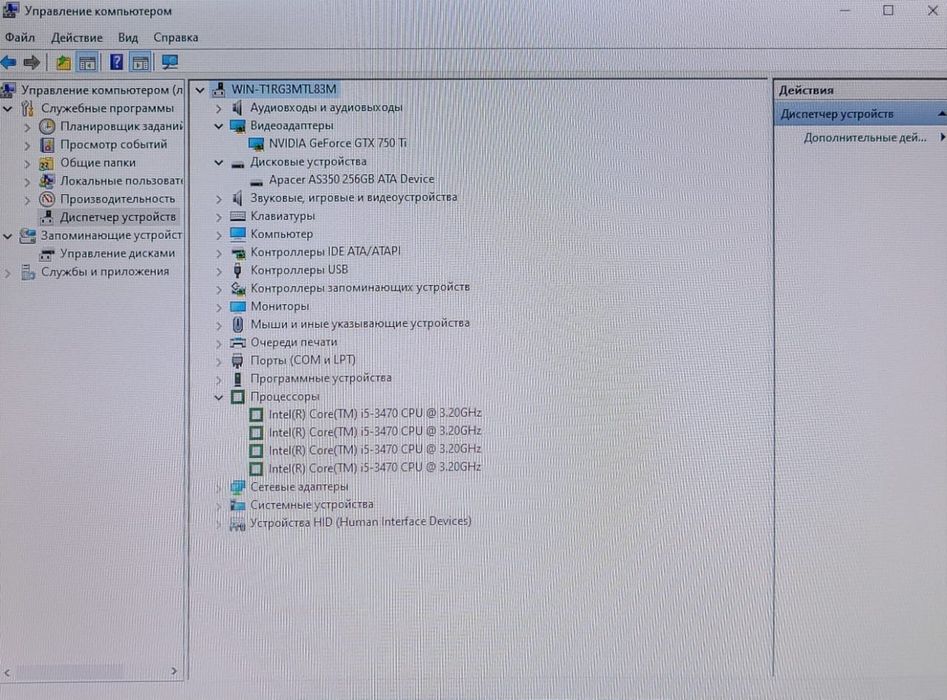Select the third Intel Core i5-3470 CPU entry

(374, 449)
